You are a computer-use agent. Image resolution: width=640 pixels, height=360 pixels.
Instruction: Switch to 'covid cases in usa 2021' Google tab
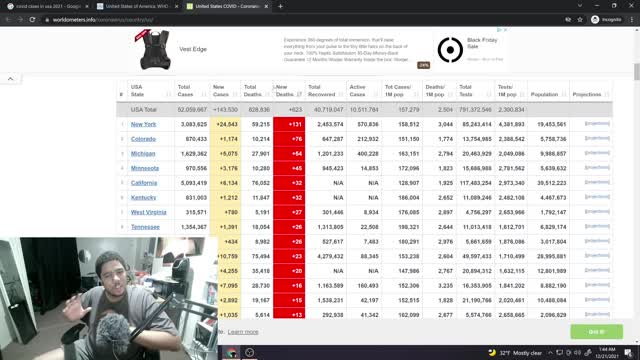tap(48, 6)
